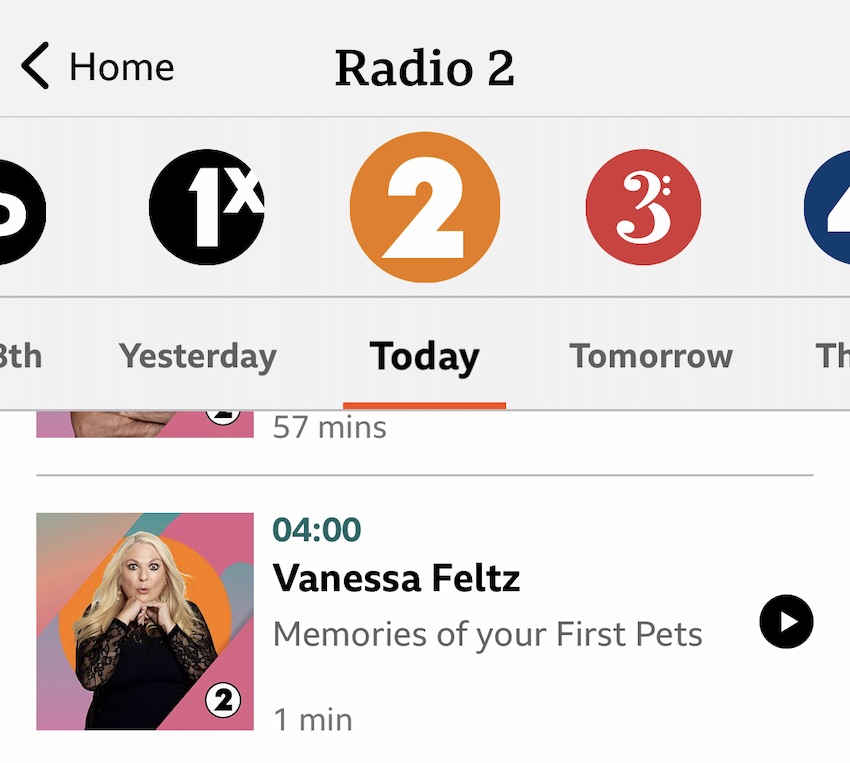Tap the 04:00 broadcast time label
The image size is (850, 763).
[316, 531]
